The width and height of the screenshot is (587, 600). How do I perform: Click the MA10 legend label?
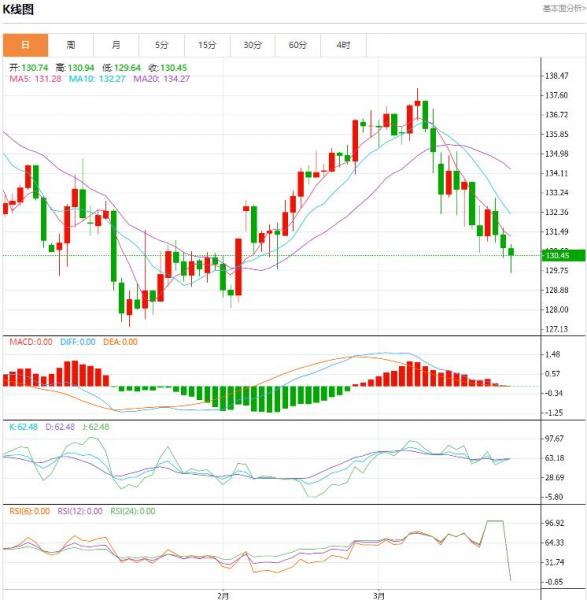coord(97,79)
